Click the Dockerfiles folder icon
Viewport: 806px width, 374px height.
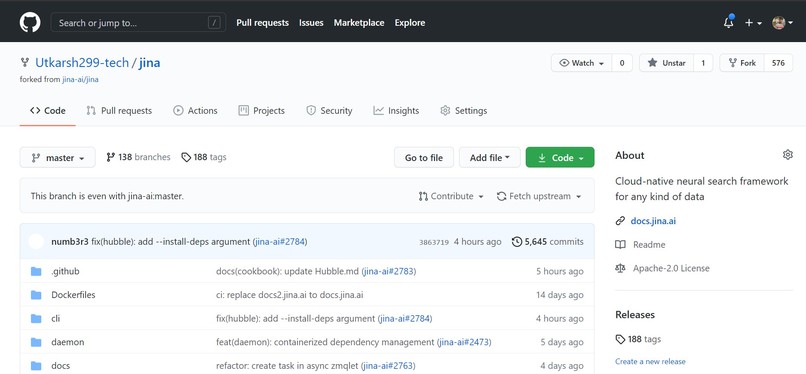click(x=36, y=295)
